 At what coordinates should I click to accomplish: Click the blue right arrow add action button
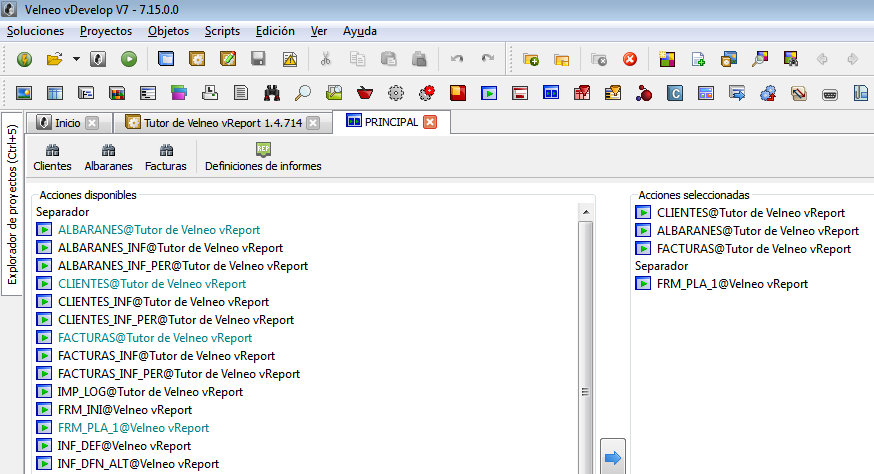click(613, 458)
